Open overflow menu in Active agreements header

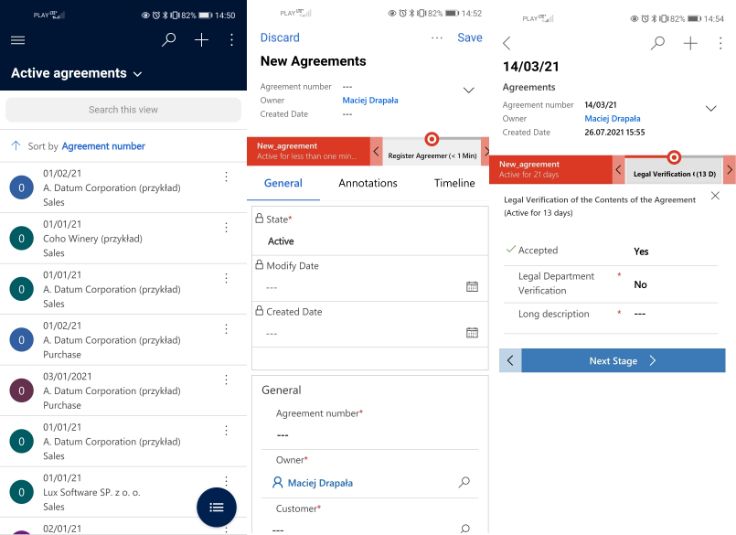click(x=231, y=40)
